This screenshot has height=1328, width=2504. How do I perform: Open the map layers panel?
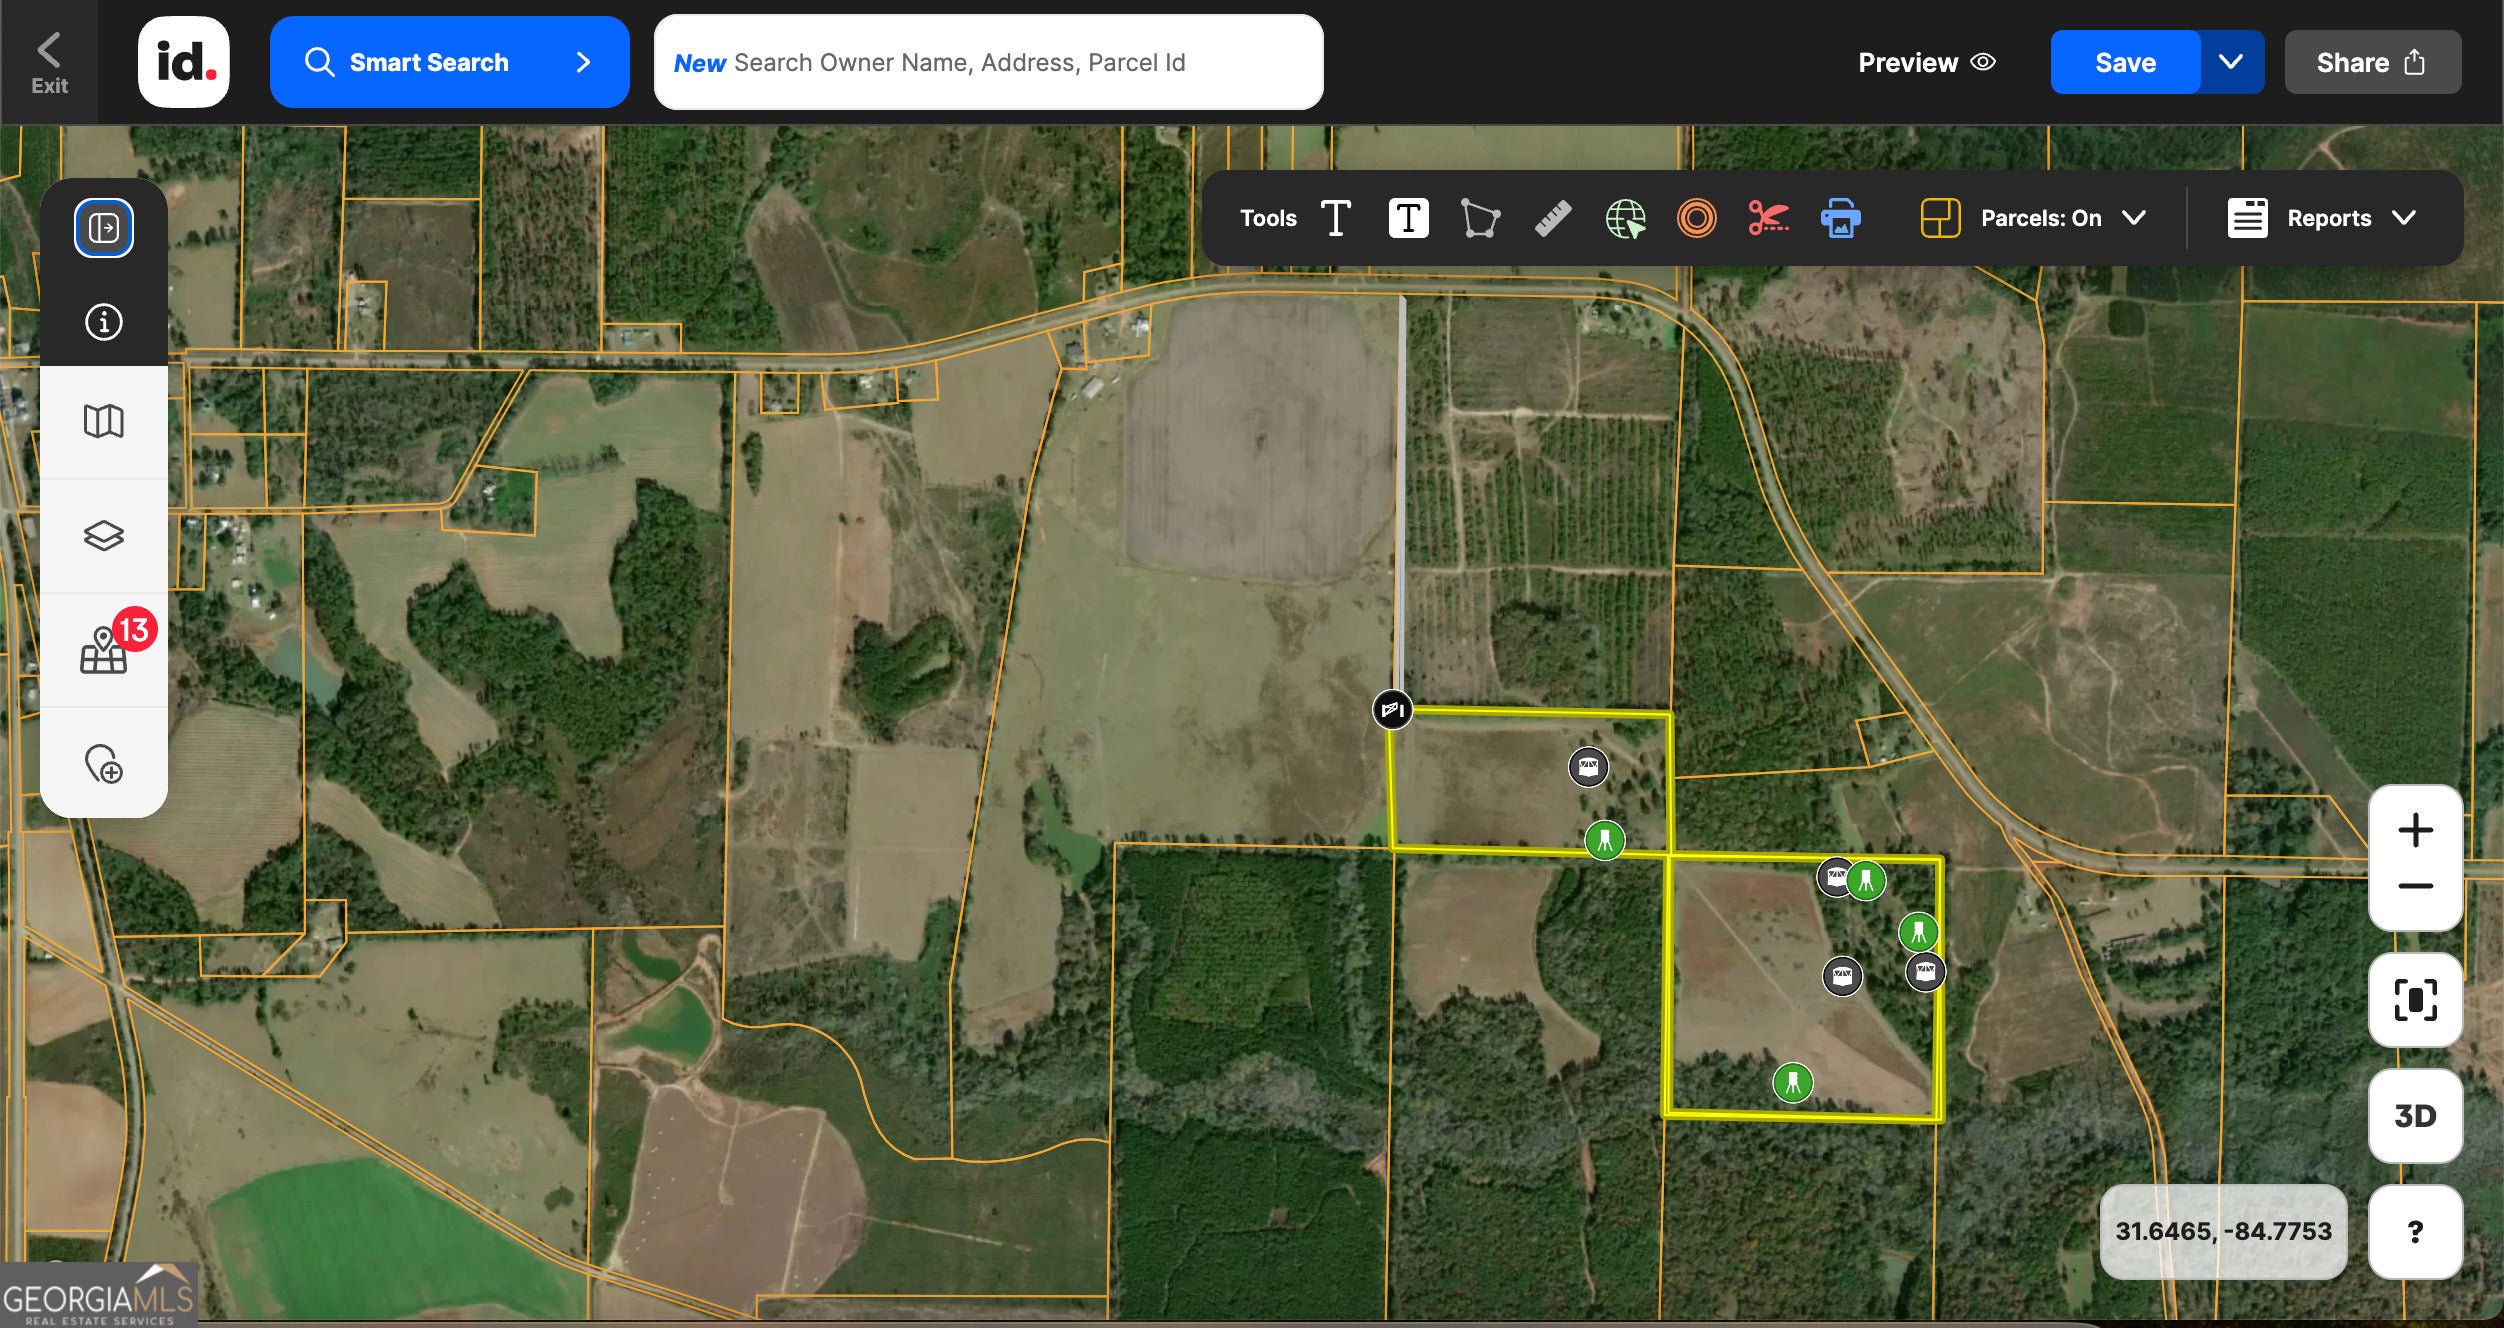pyautogui.click(x=103, y=535)
